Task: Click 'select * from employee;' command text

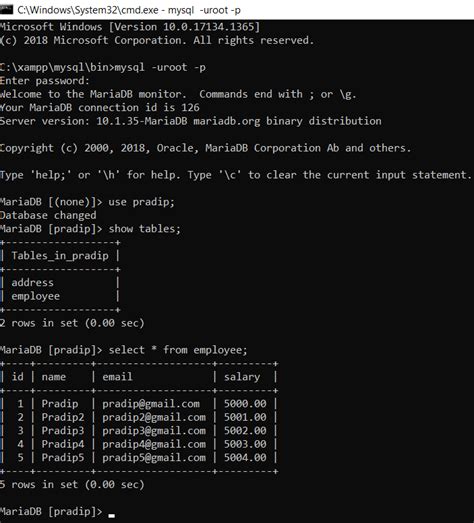Action: coord(178,350)
